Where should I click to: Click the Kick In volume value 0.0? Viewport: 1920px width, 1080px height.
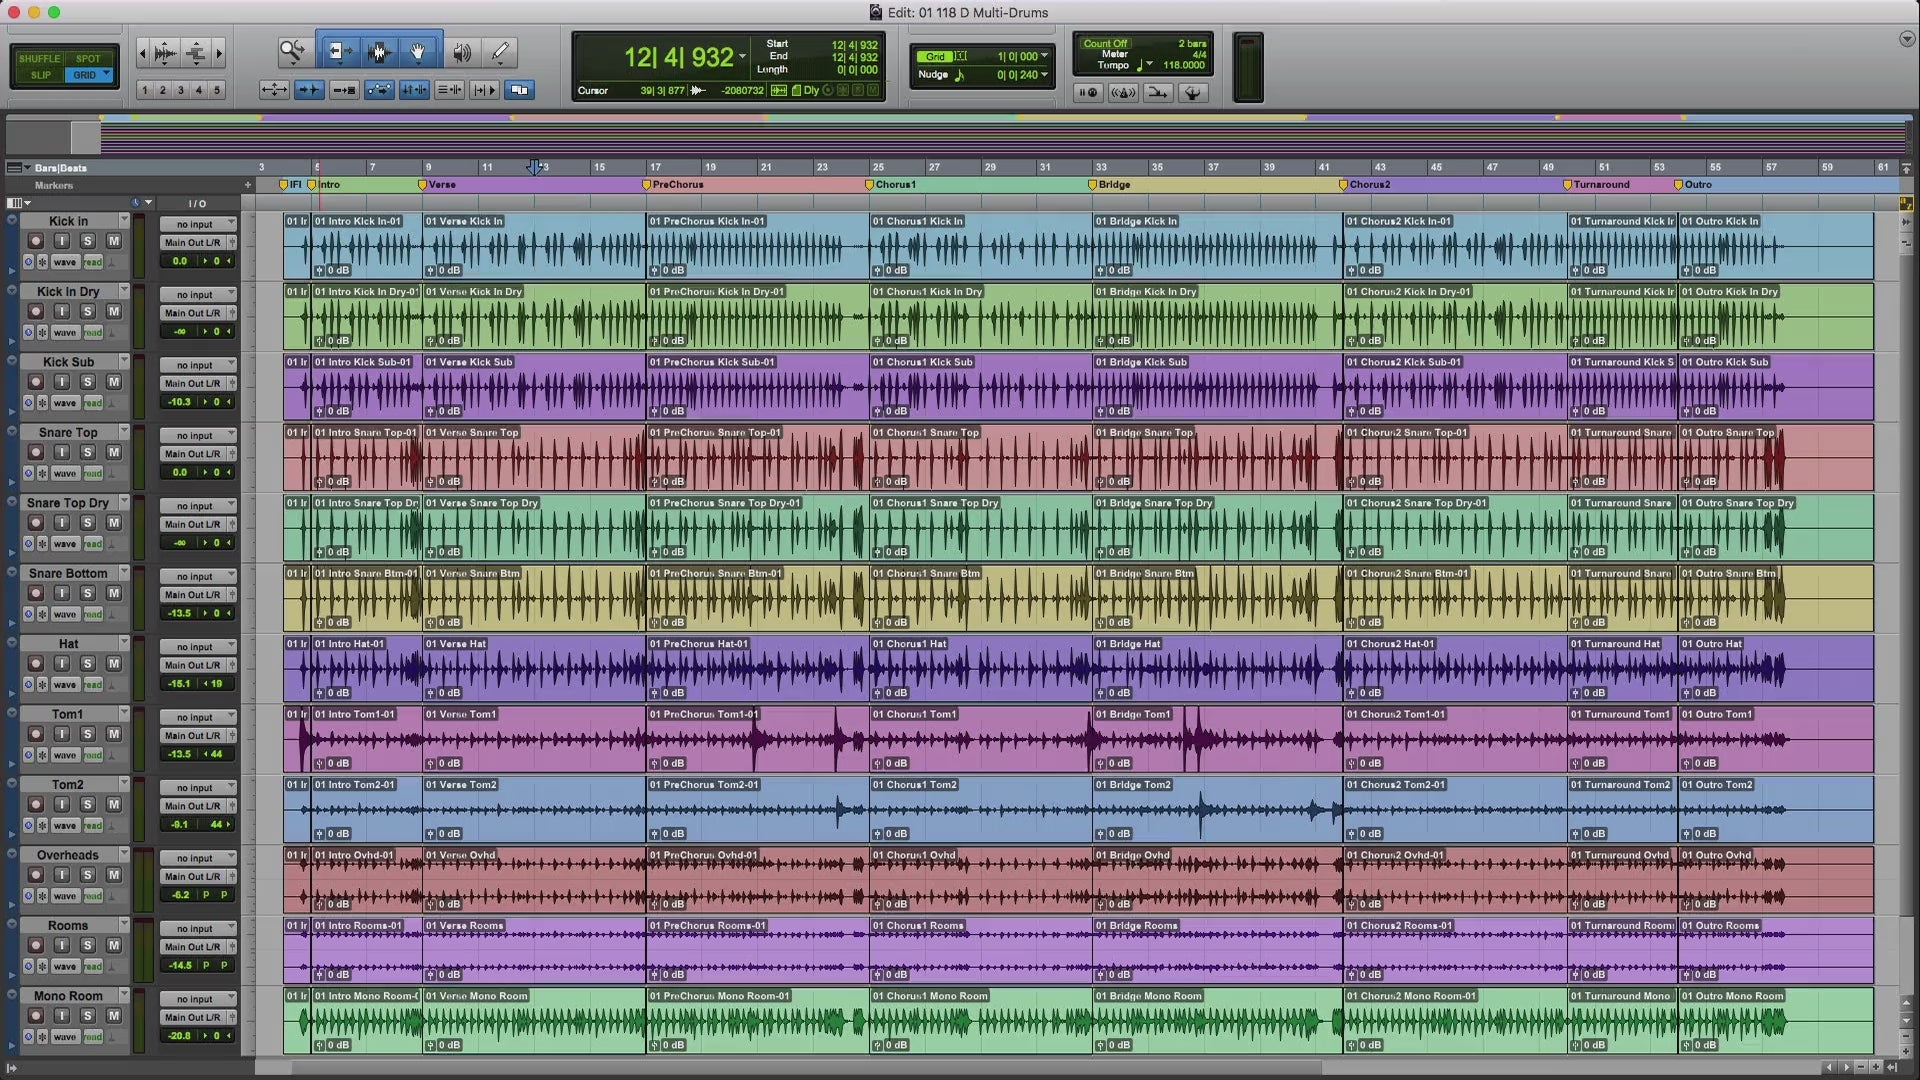pos(180,261)
